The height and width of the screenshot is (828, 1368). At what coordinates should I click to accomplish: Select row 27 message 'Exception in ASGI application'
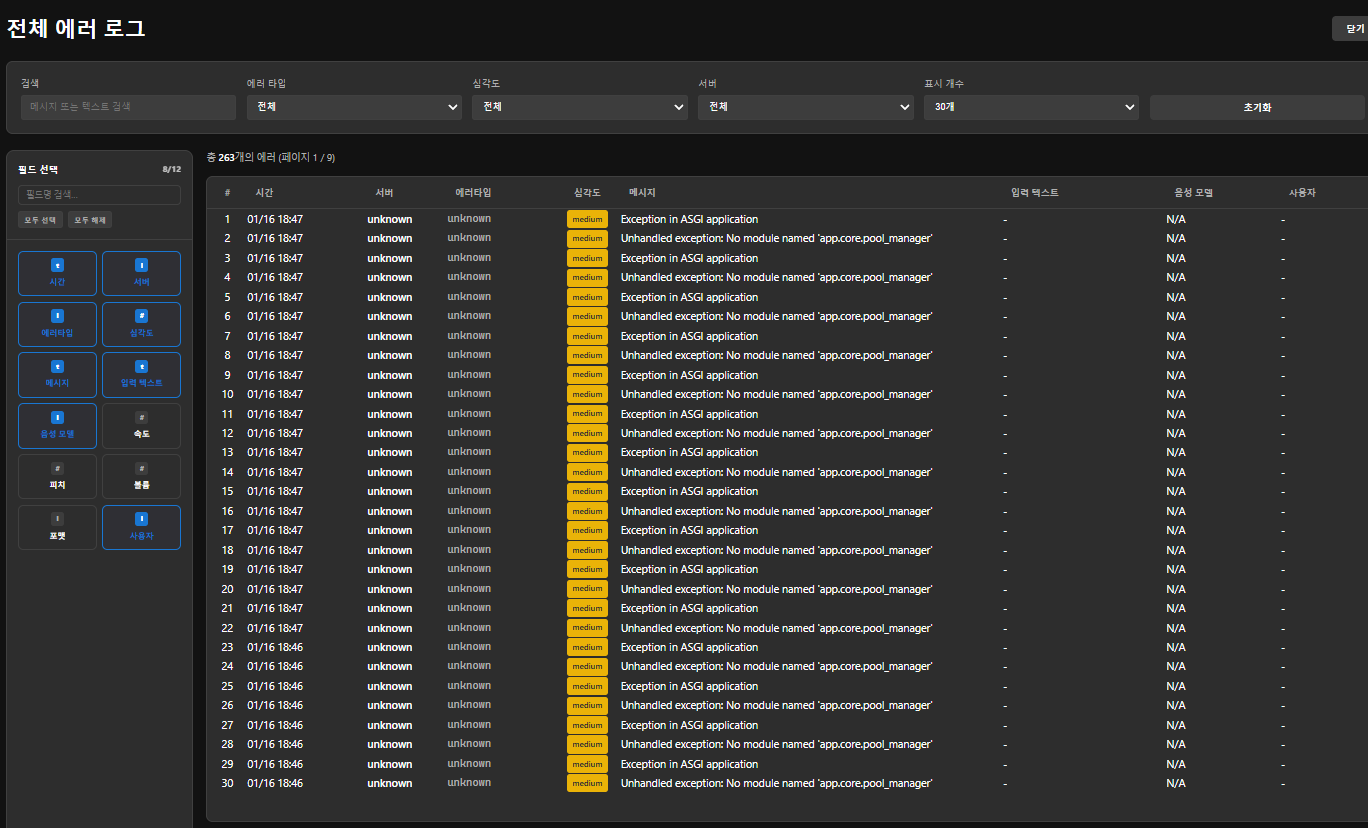[689, 725]
